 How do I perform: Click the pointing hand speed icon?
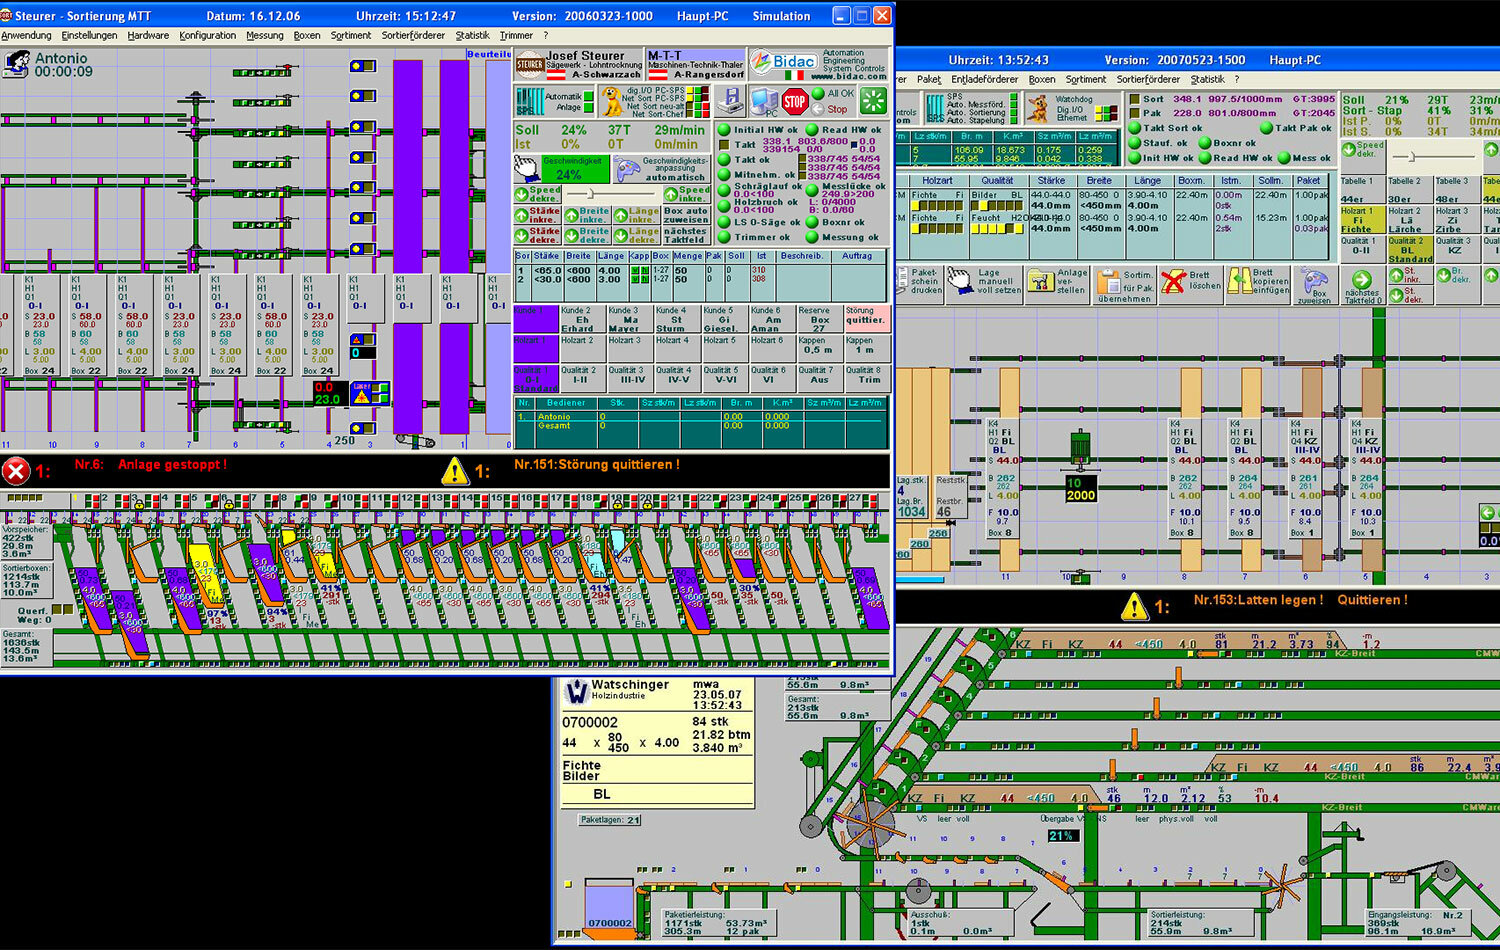pos(526,169)
